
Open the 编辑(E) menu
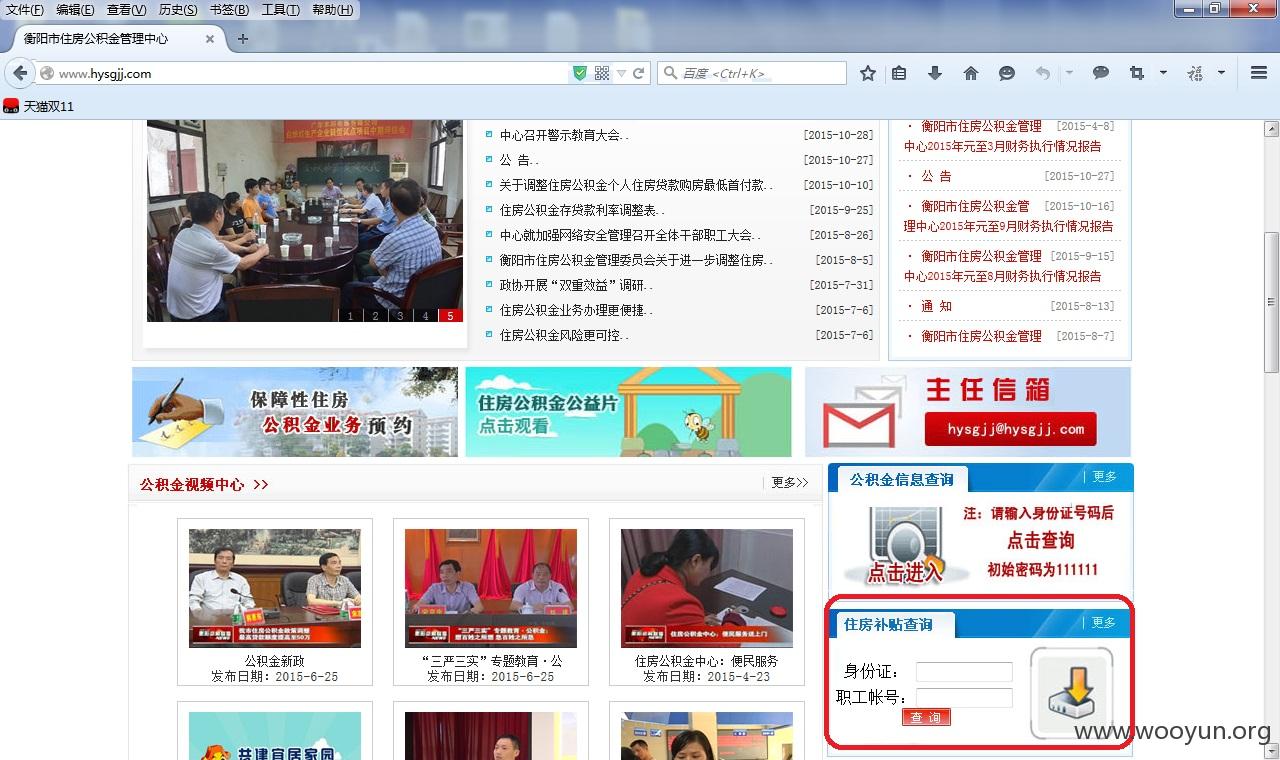point(75,10)
